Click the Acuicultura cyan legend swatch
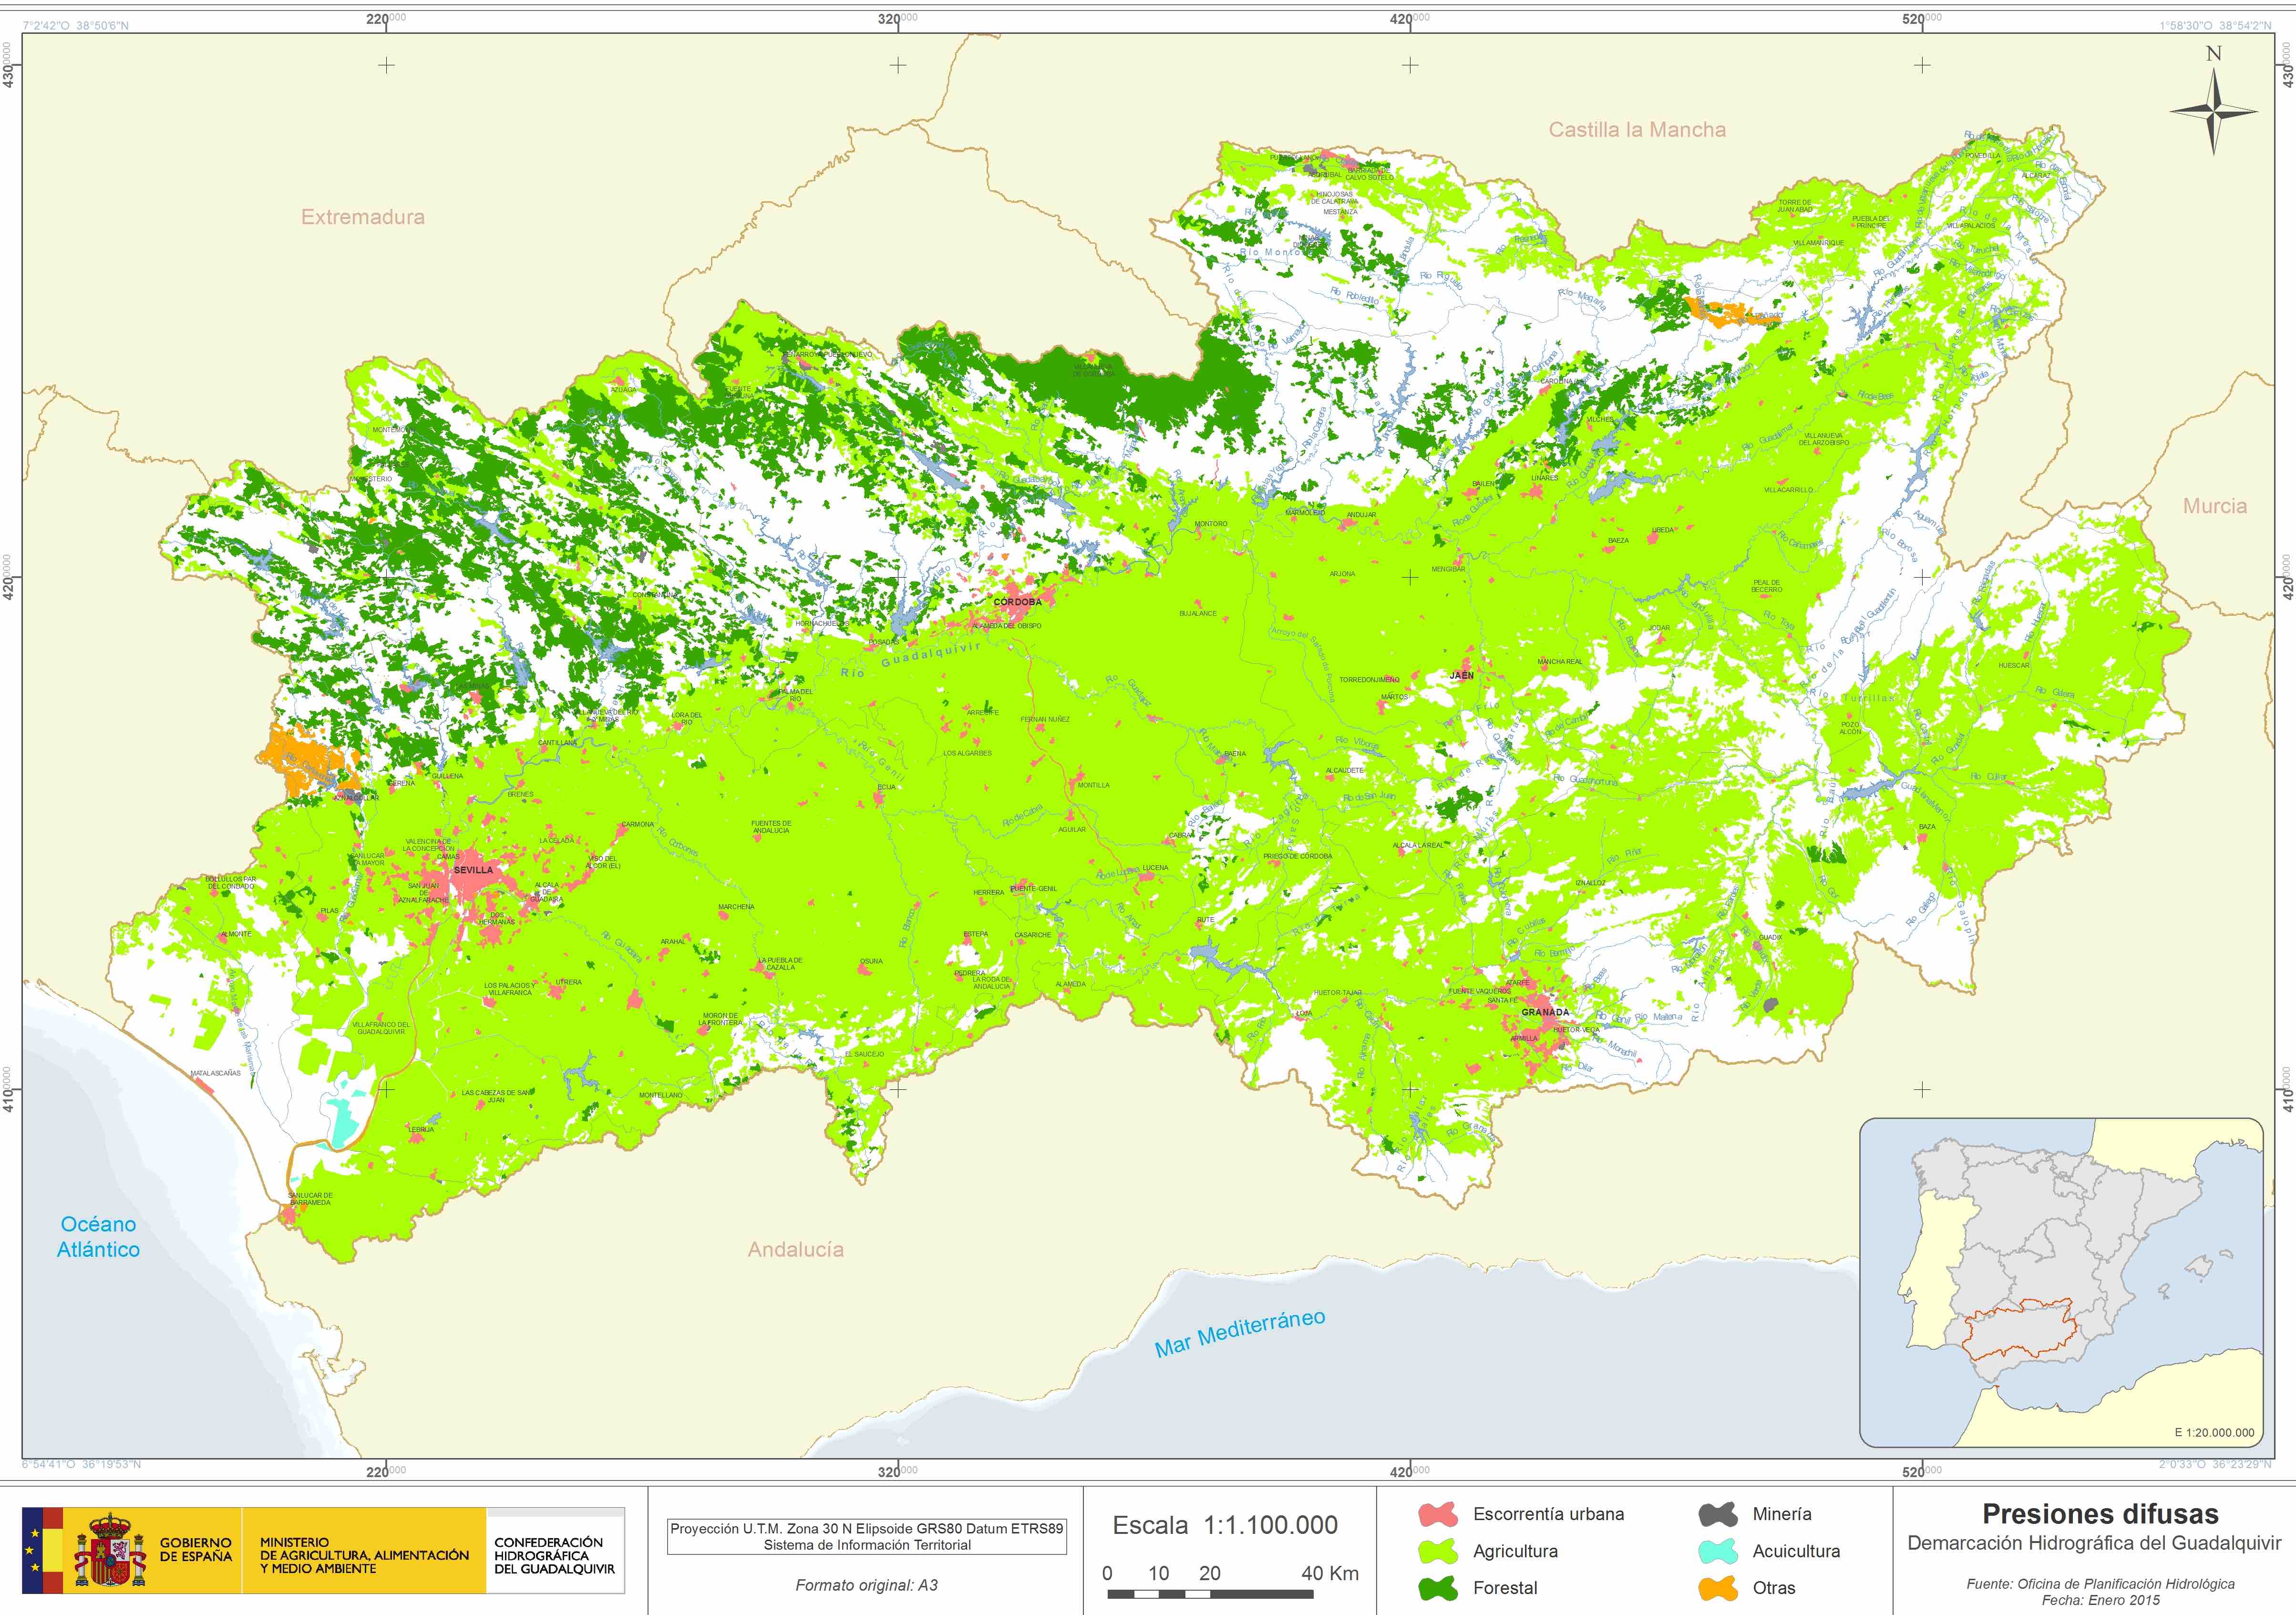Image resolution: width=2296 pixels, height=1615 pixels. (x=1717, y=1551)
